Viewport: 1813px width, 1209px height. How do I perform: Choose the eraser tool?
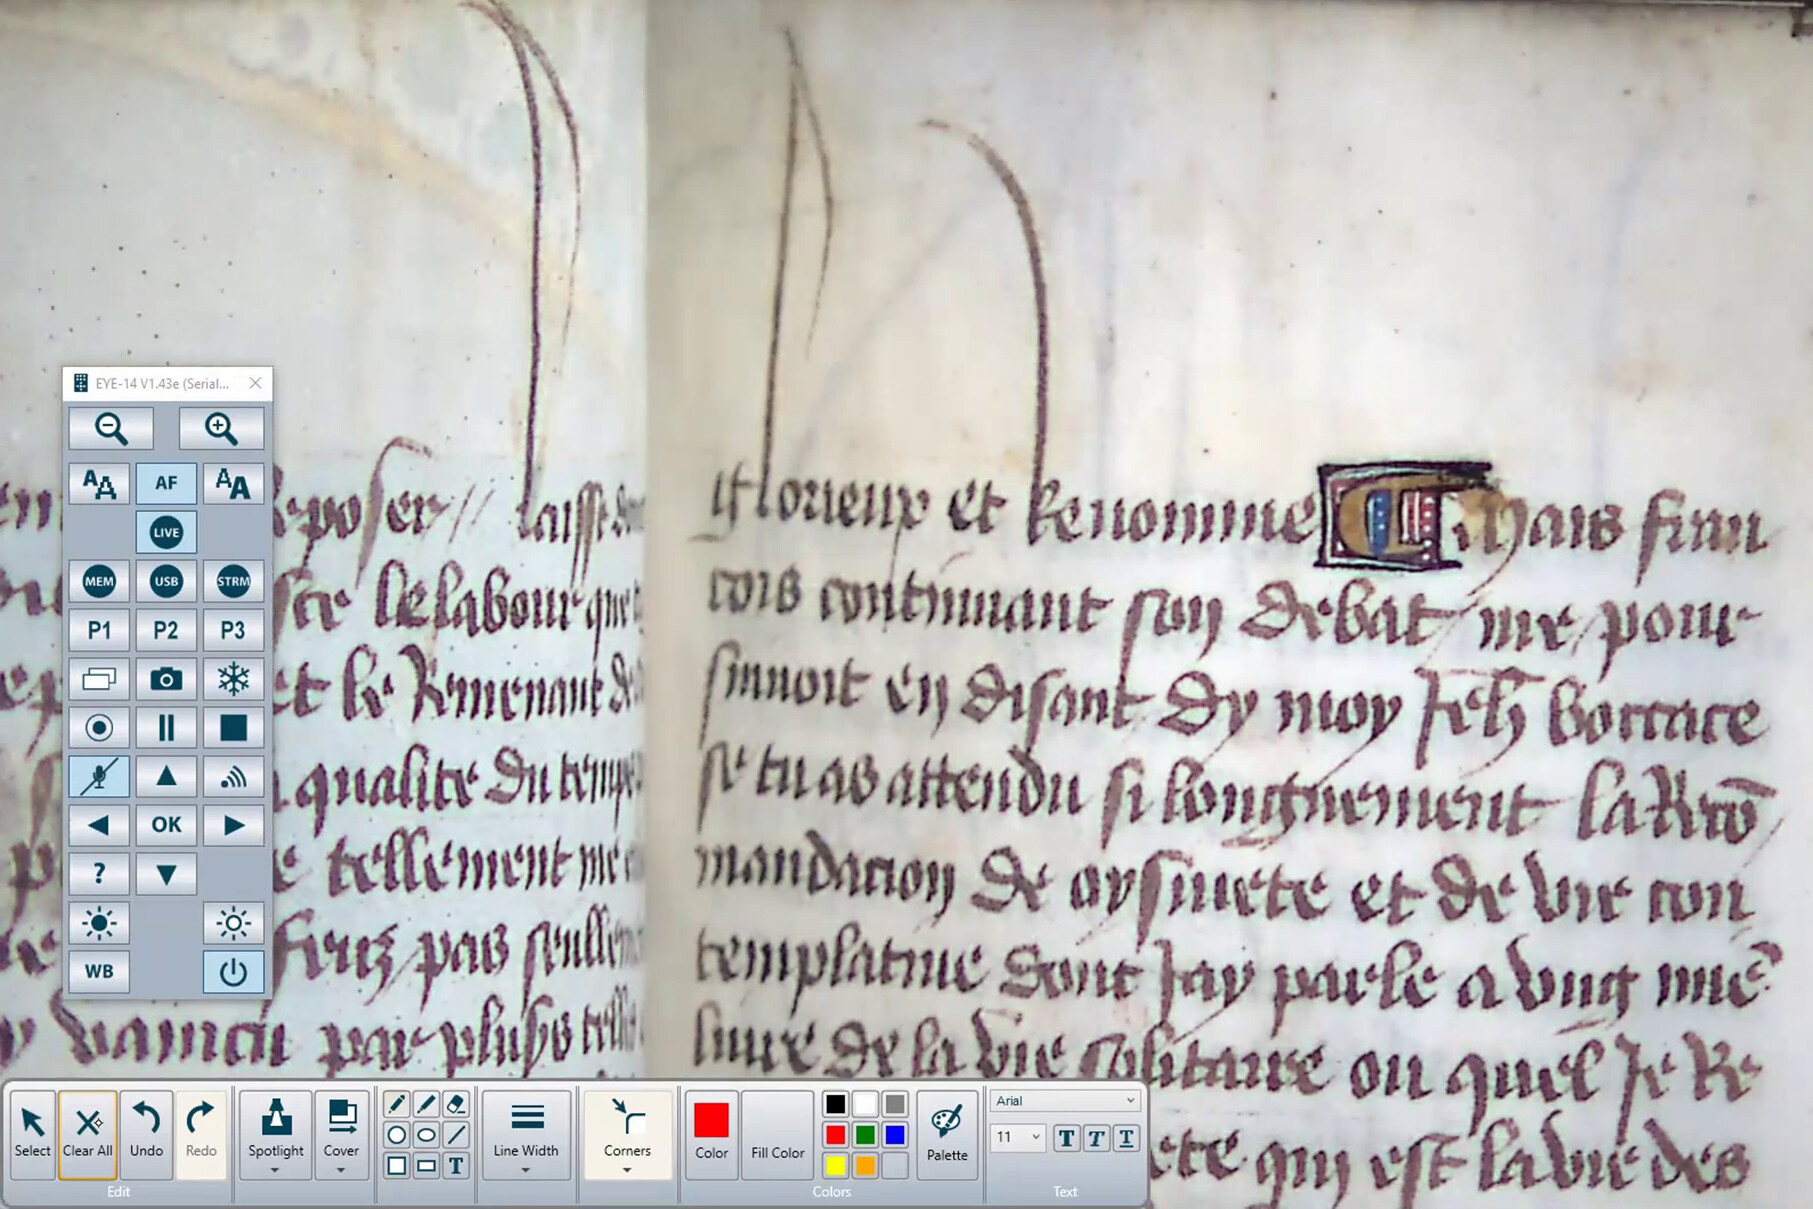[456, 1104]
